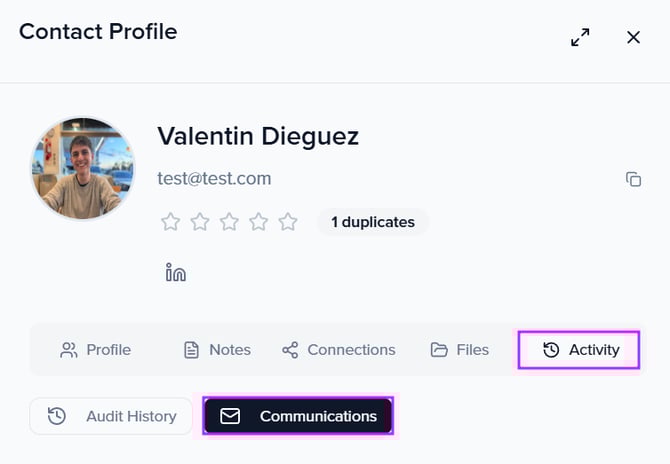Set rating to four stars
The image size is (670, 464).
click(258, 222)
